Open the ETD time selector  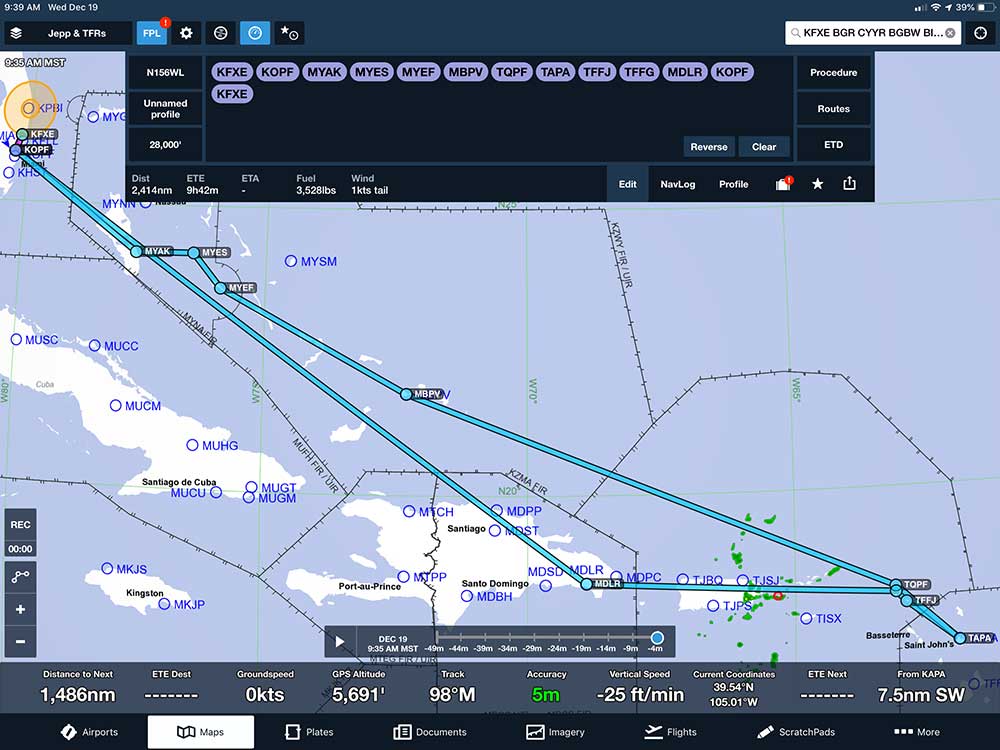click(833, 143)
